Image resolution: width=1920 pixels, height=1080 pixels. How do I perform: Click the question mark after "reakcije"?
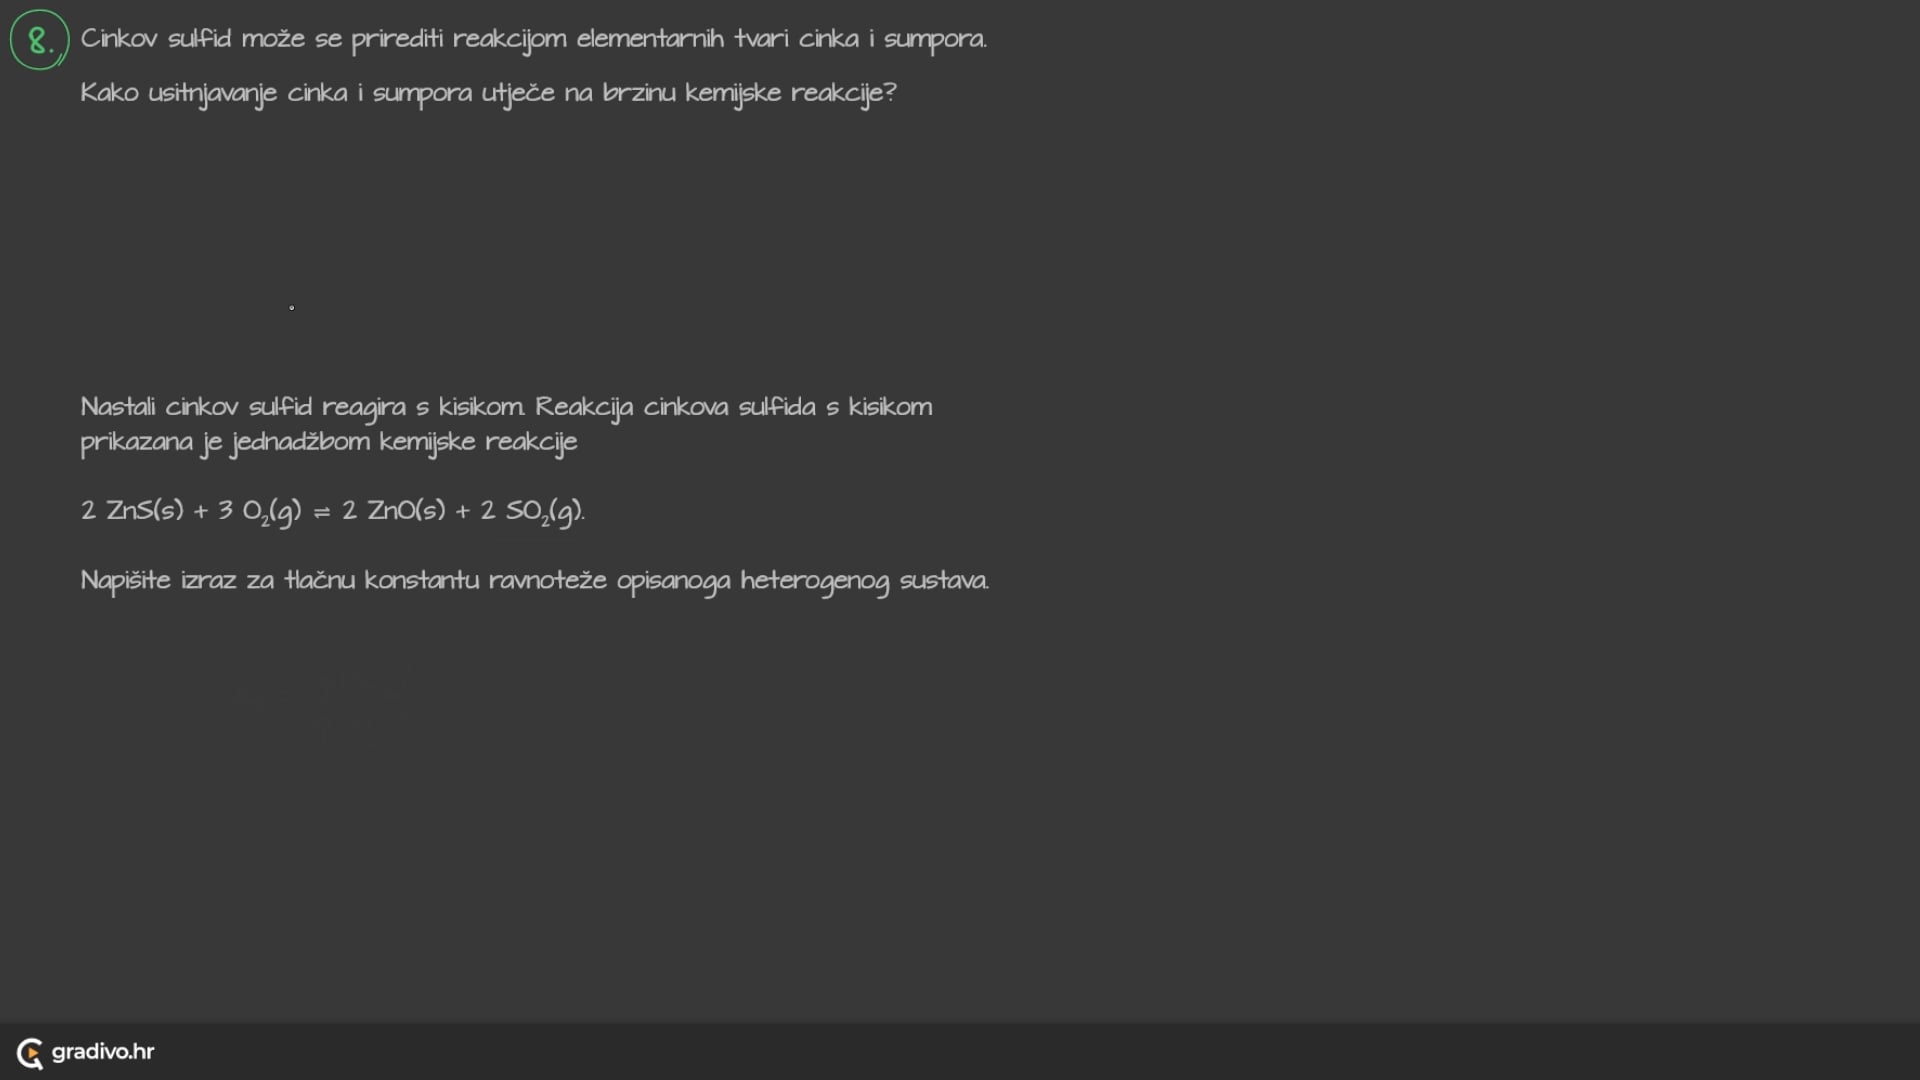pos(890,93)
